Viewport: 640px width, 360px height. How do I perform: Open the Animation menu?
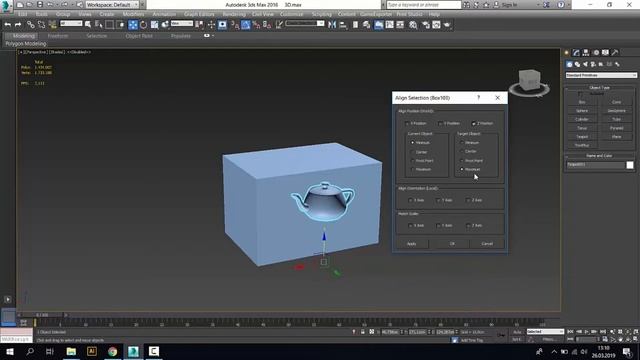click(164, 14)
